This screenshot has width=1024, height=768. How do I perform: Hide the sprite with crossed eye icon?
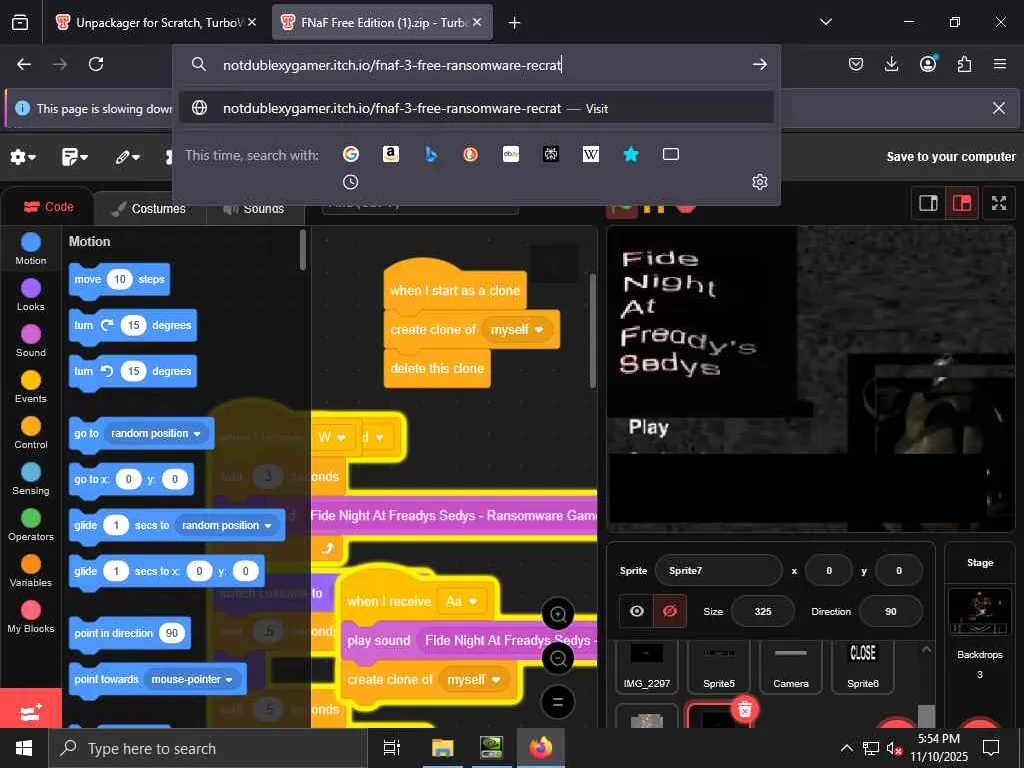669,611
